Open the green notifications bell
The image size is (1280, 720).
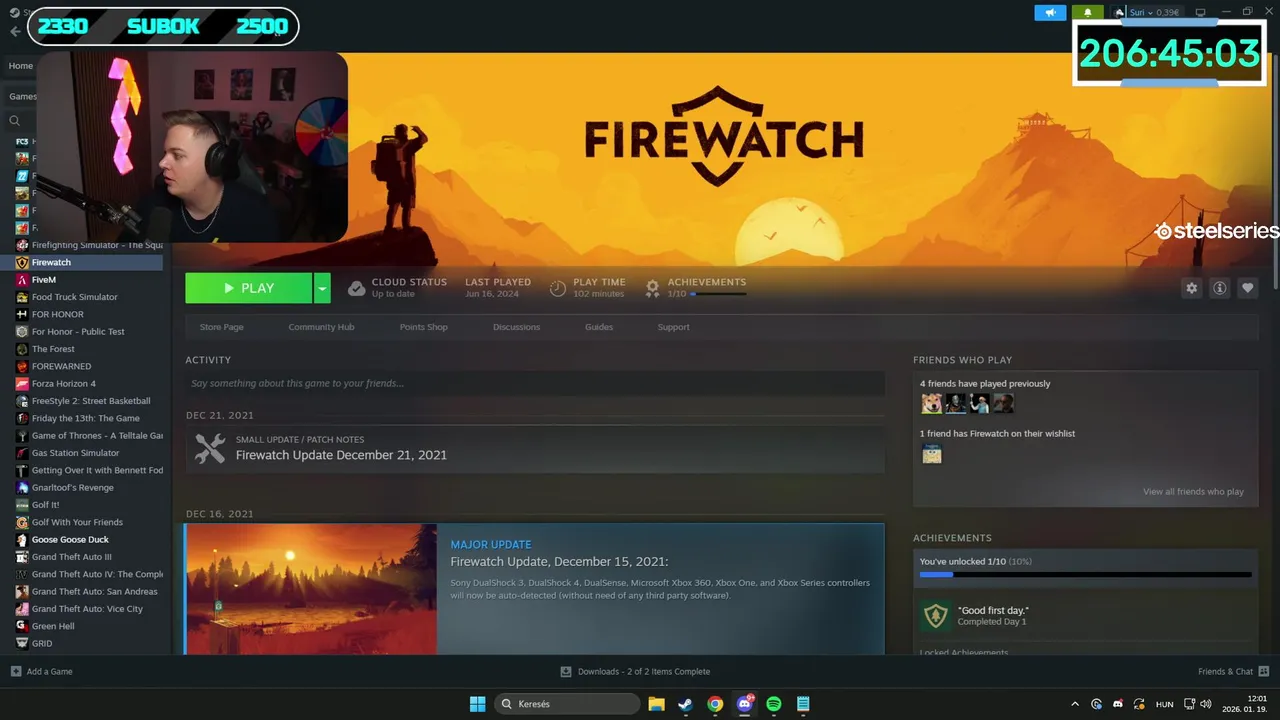tap(1088, 13)
